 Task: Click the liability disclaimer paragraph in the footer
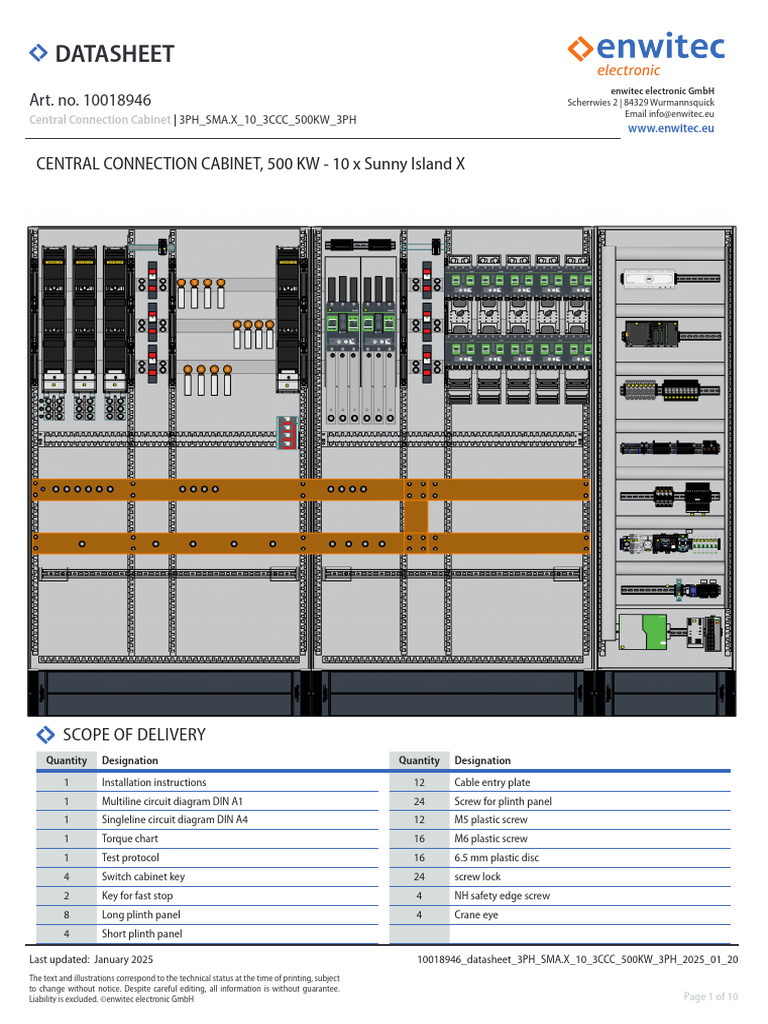(x=184, y=988)
